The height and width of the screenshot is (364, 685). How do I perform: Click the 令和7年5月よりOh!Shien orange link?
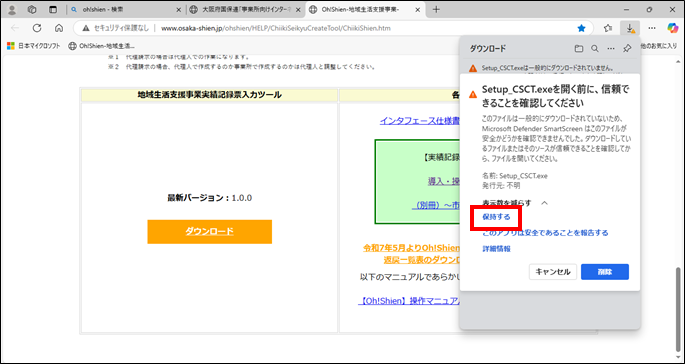coord(411,248)
